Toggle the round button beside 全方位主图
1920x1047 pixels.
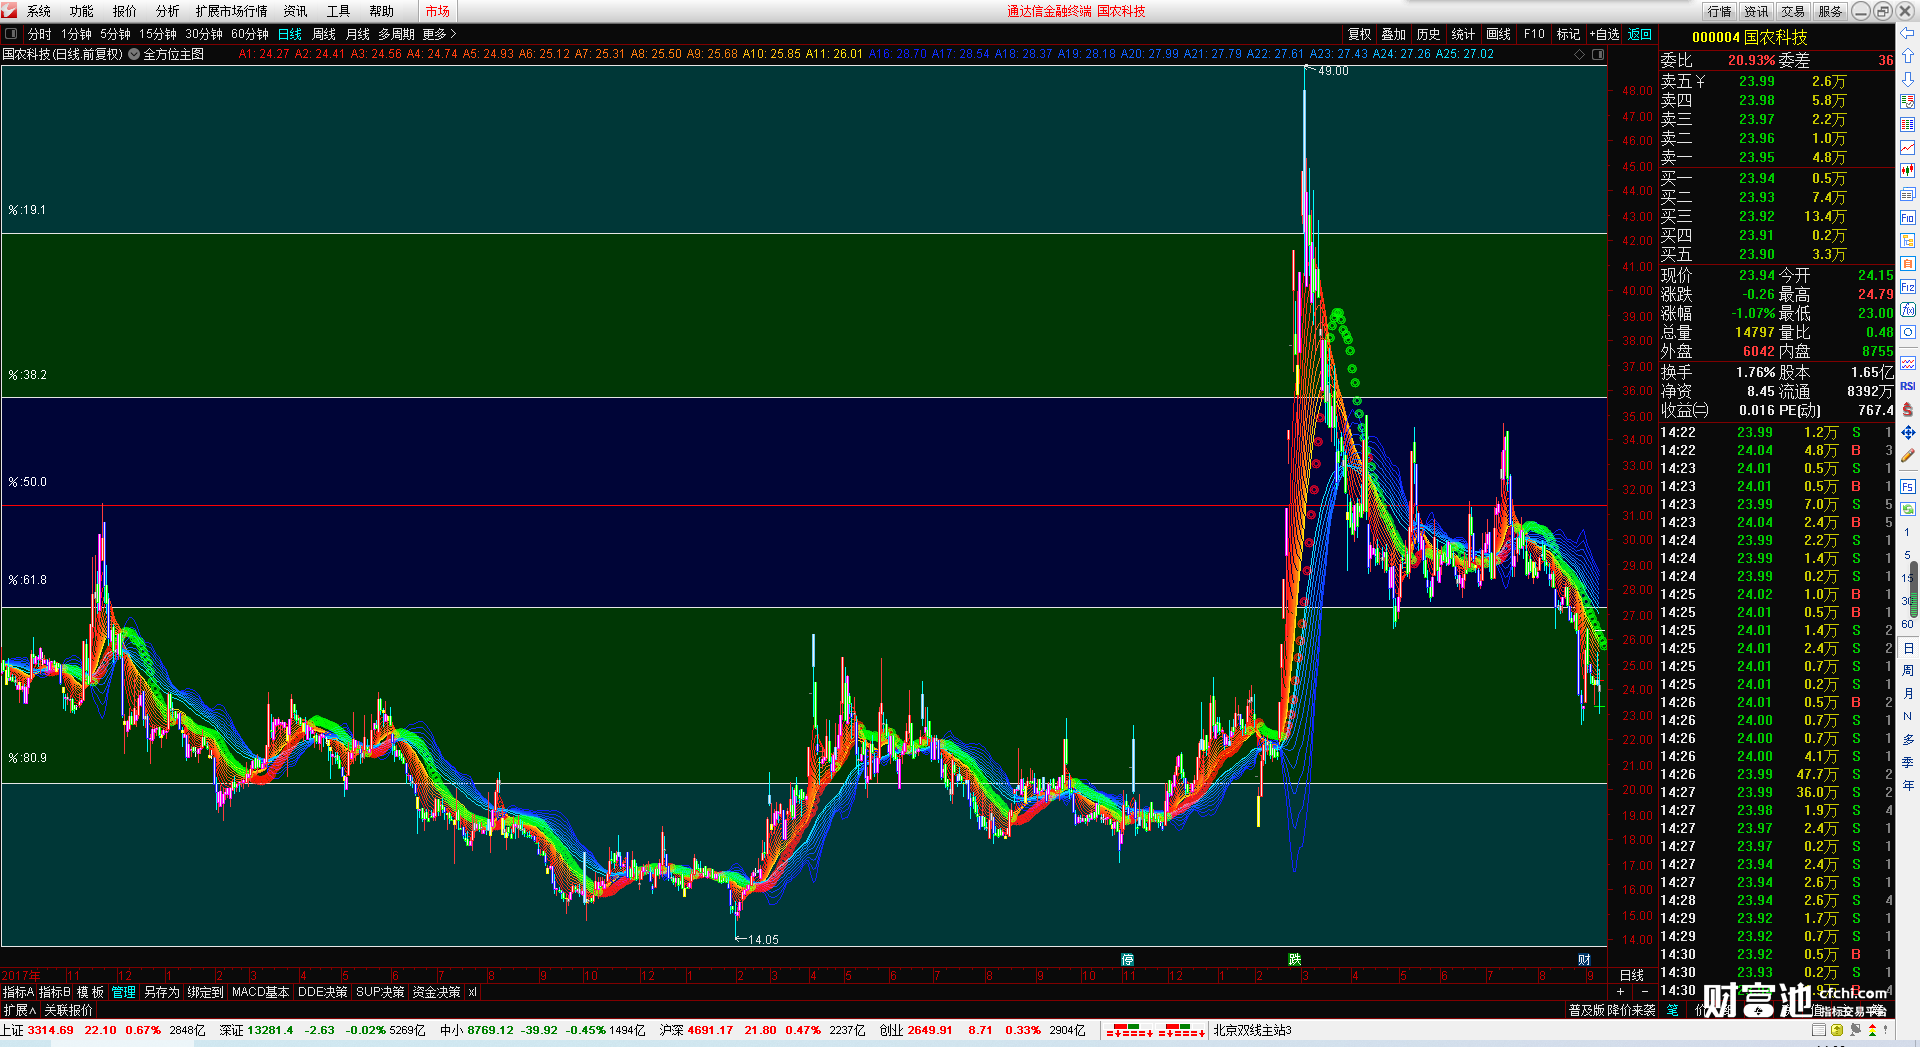coord(134,54)
